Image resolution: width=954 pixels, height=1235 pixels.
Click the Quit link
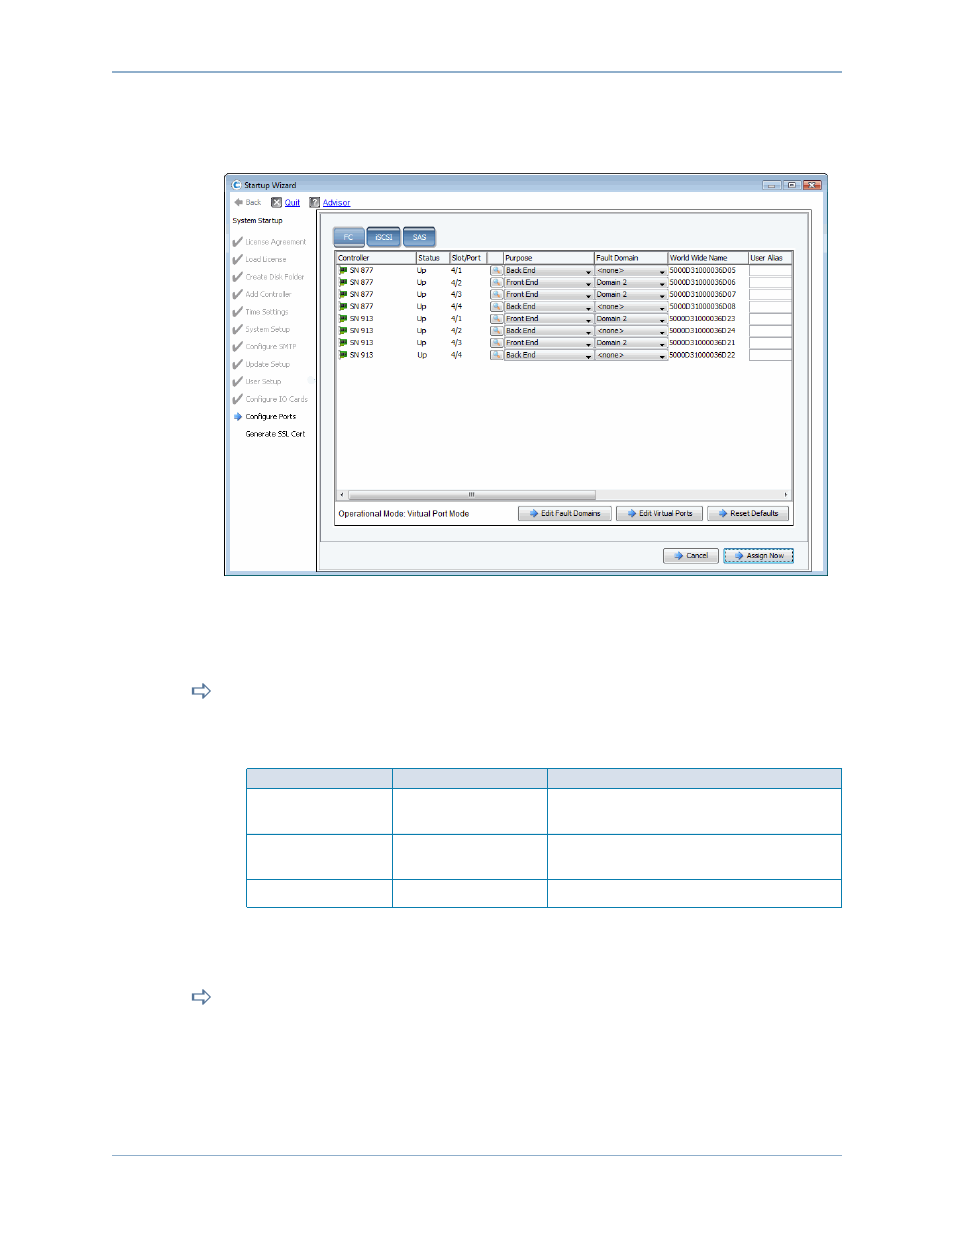click(292, 203)
